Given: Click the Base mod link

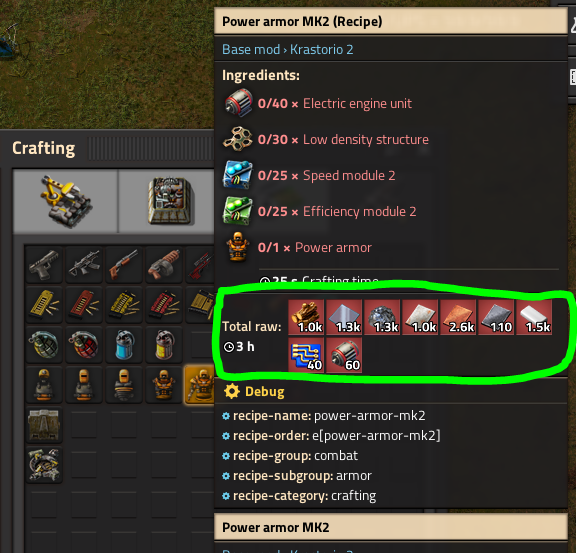Looking at the screenshot, I should pyautogui.click(x=251, y=49).
